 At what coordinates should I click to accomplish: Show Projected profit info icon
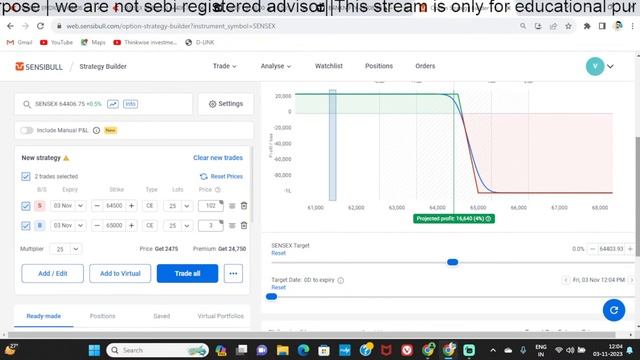coord(488,219)
